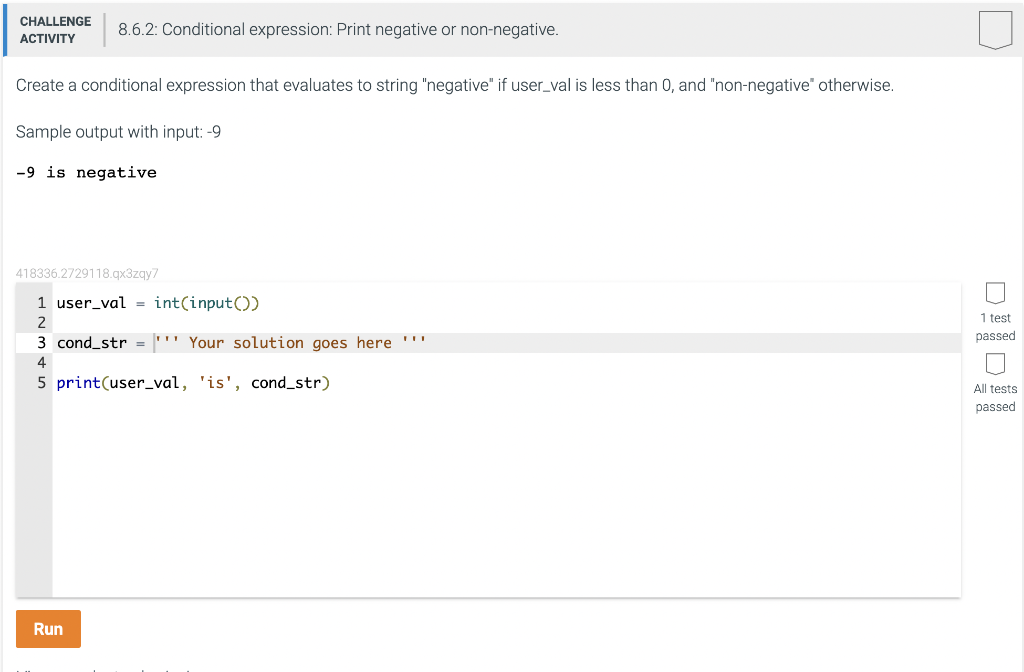Image resolution: width=1024 pixels, height=672 pixels.
Task: Run the code with the orange Run button
Action: click(48, 629)
